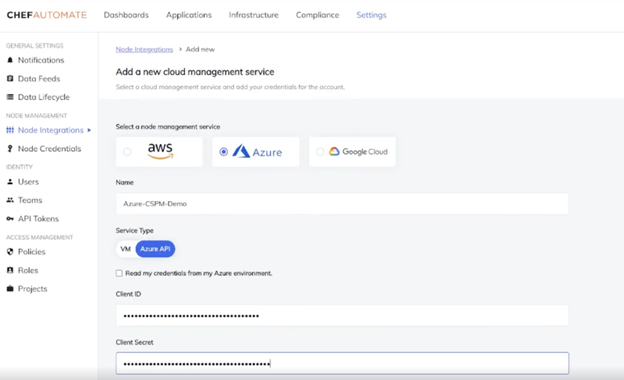Screen dimensions: 624x380
Task: Click the Name input field
Action: [x=342, y=204]
